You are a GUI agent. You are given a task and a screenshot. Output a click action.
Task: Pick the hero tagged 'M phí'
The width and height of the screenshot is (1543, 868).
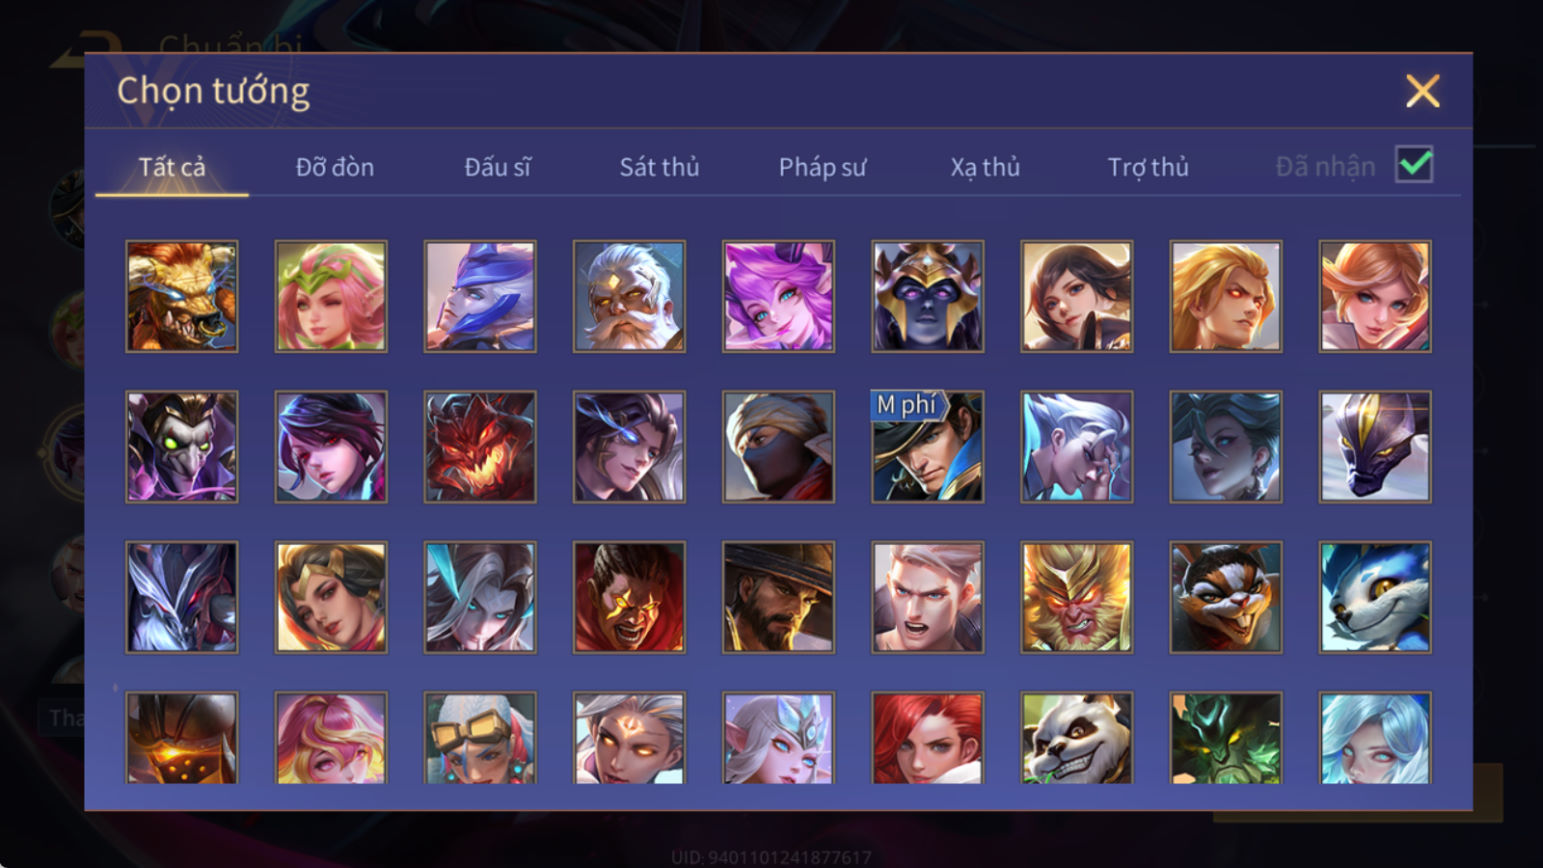coord(927,446)
